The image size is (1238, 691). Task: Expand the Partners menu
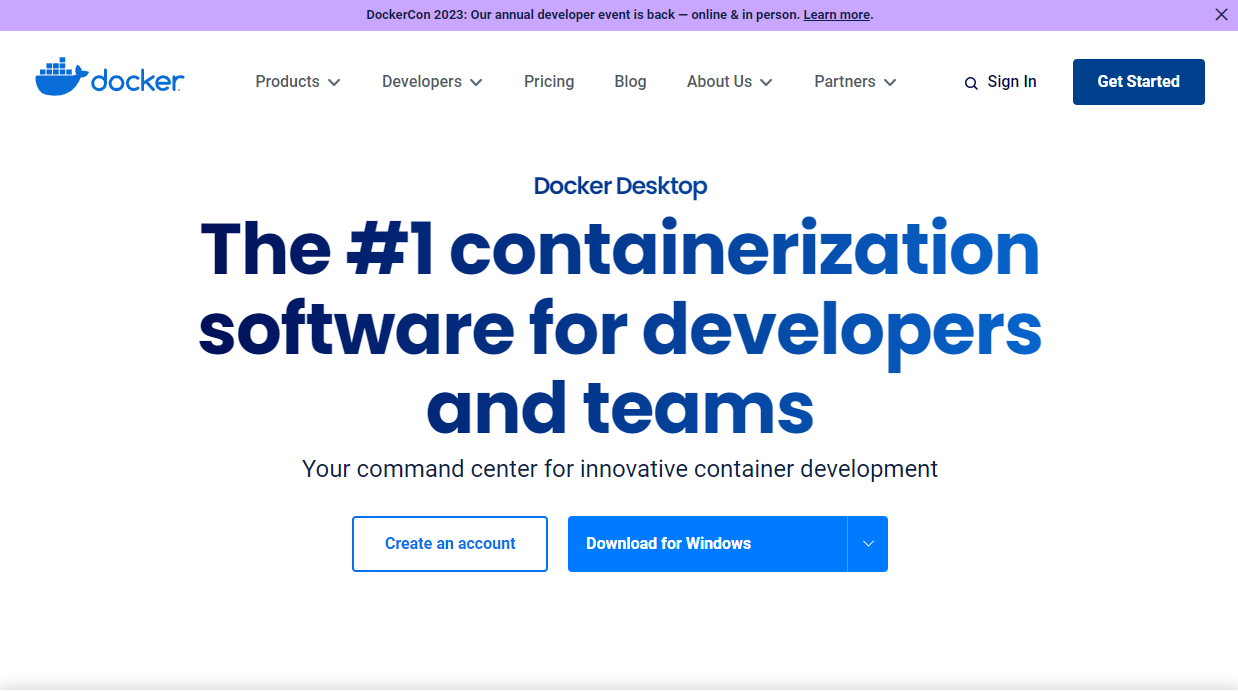855,82
